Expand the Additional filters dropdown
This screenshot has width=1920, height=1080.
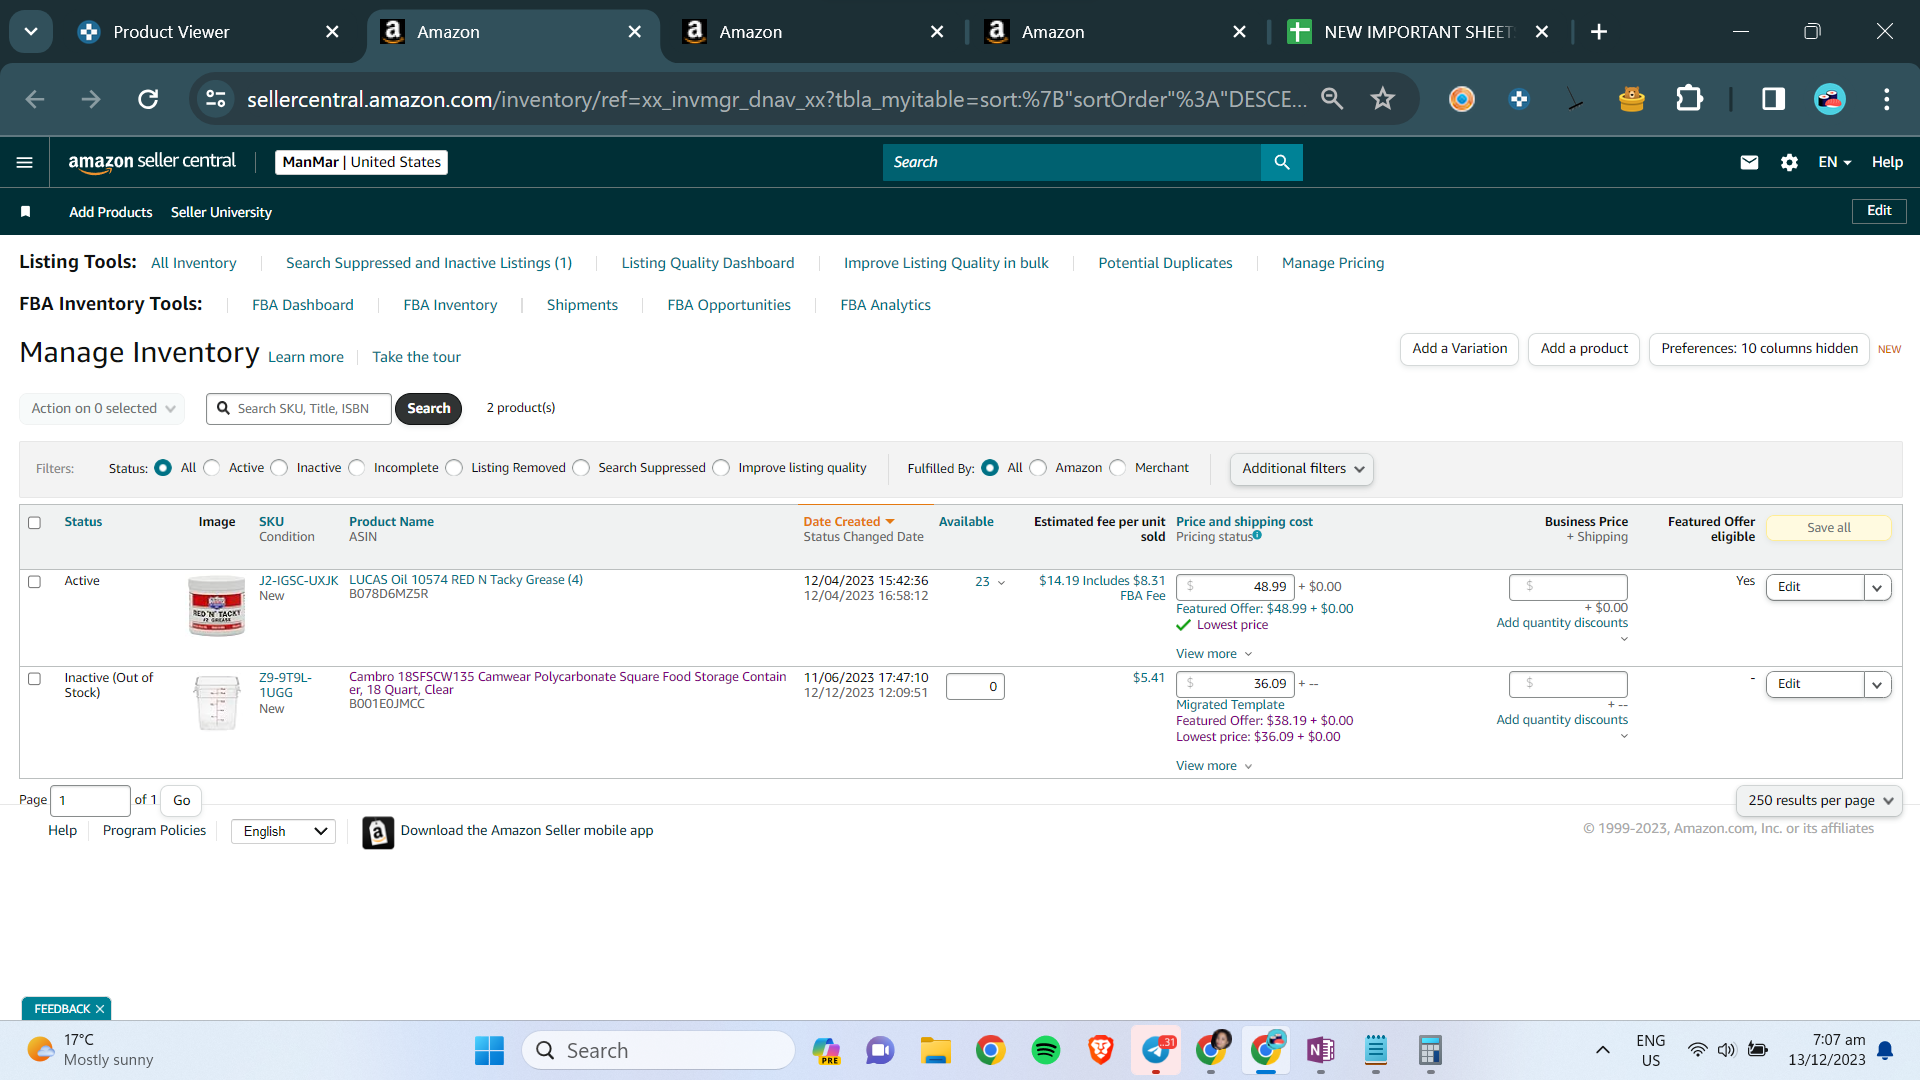click(1302, 468)
